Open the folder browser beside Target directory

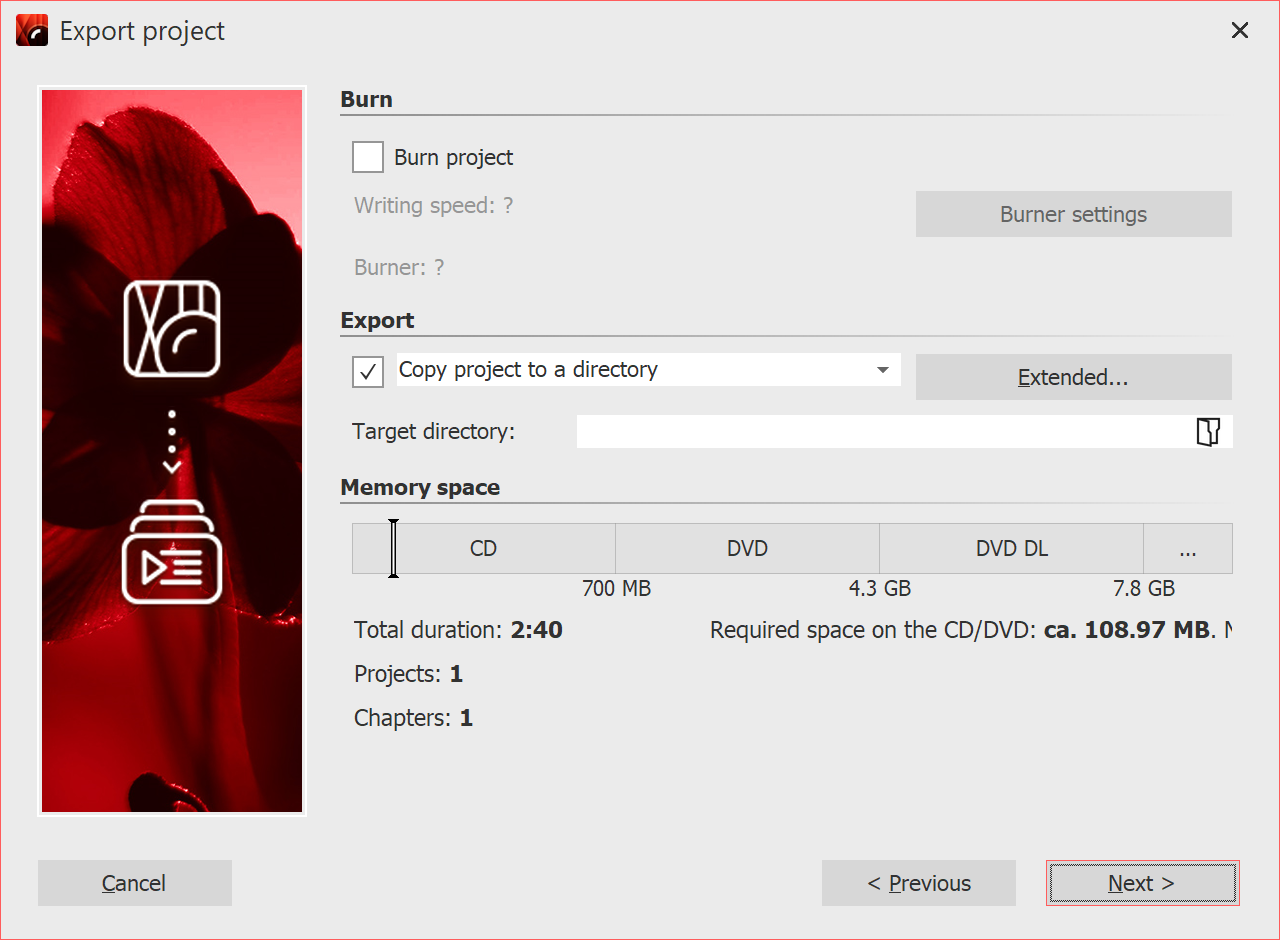(1208, 431)
